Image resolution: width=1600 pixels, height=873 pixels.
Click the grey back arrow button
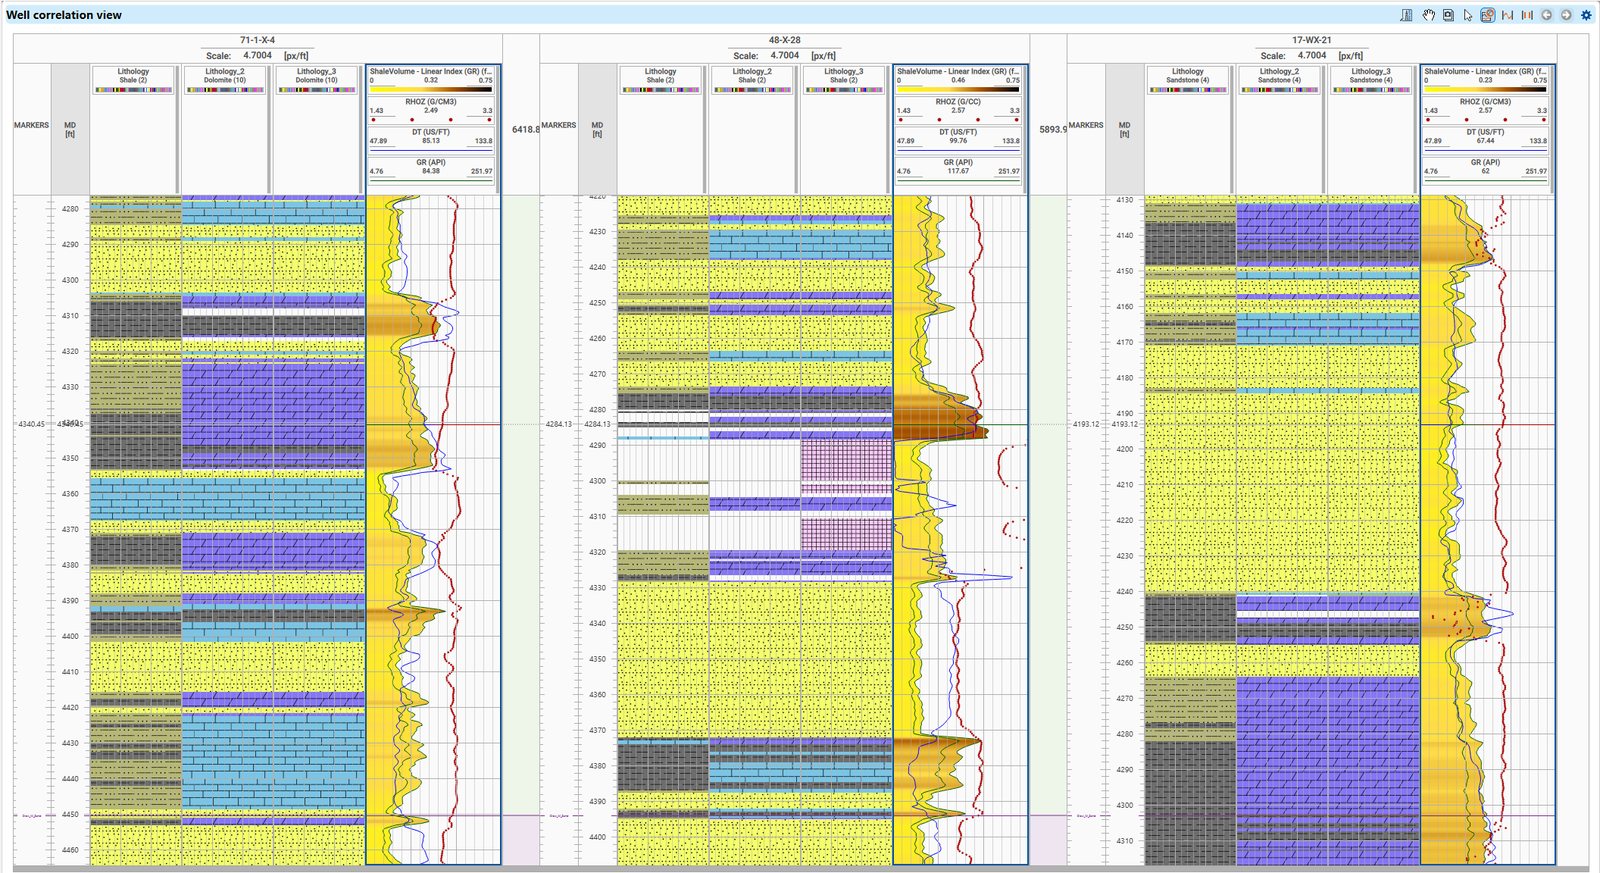click(x=1547, y=15)
